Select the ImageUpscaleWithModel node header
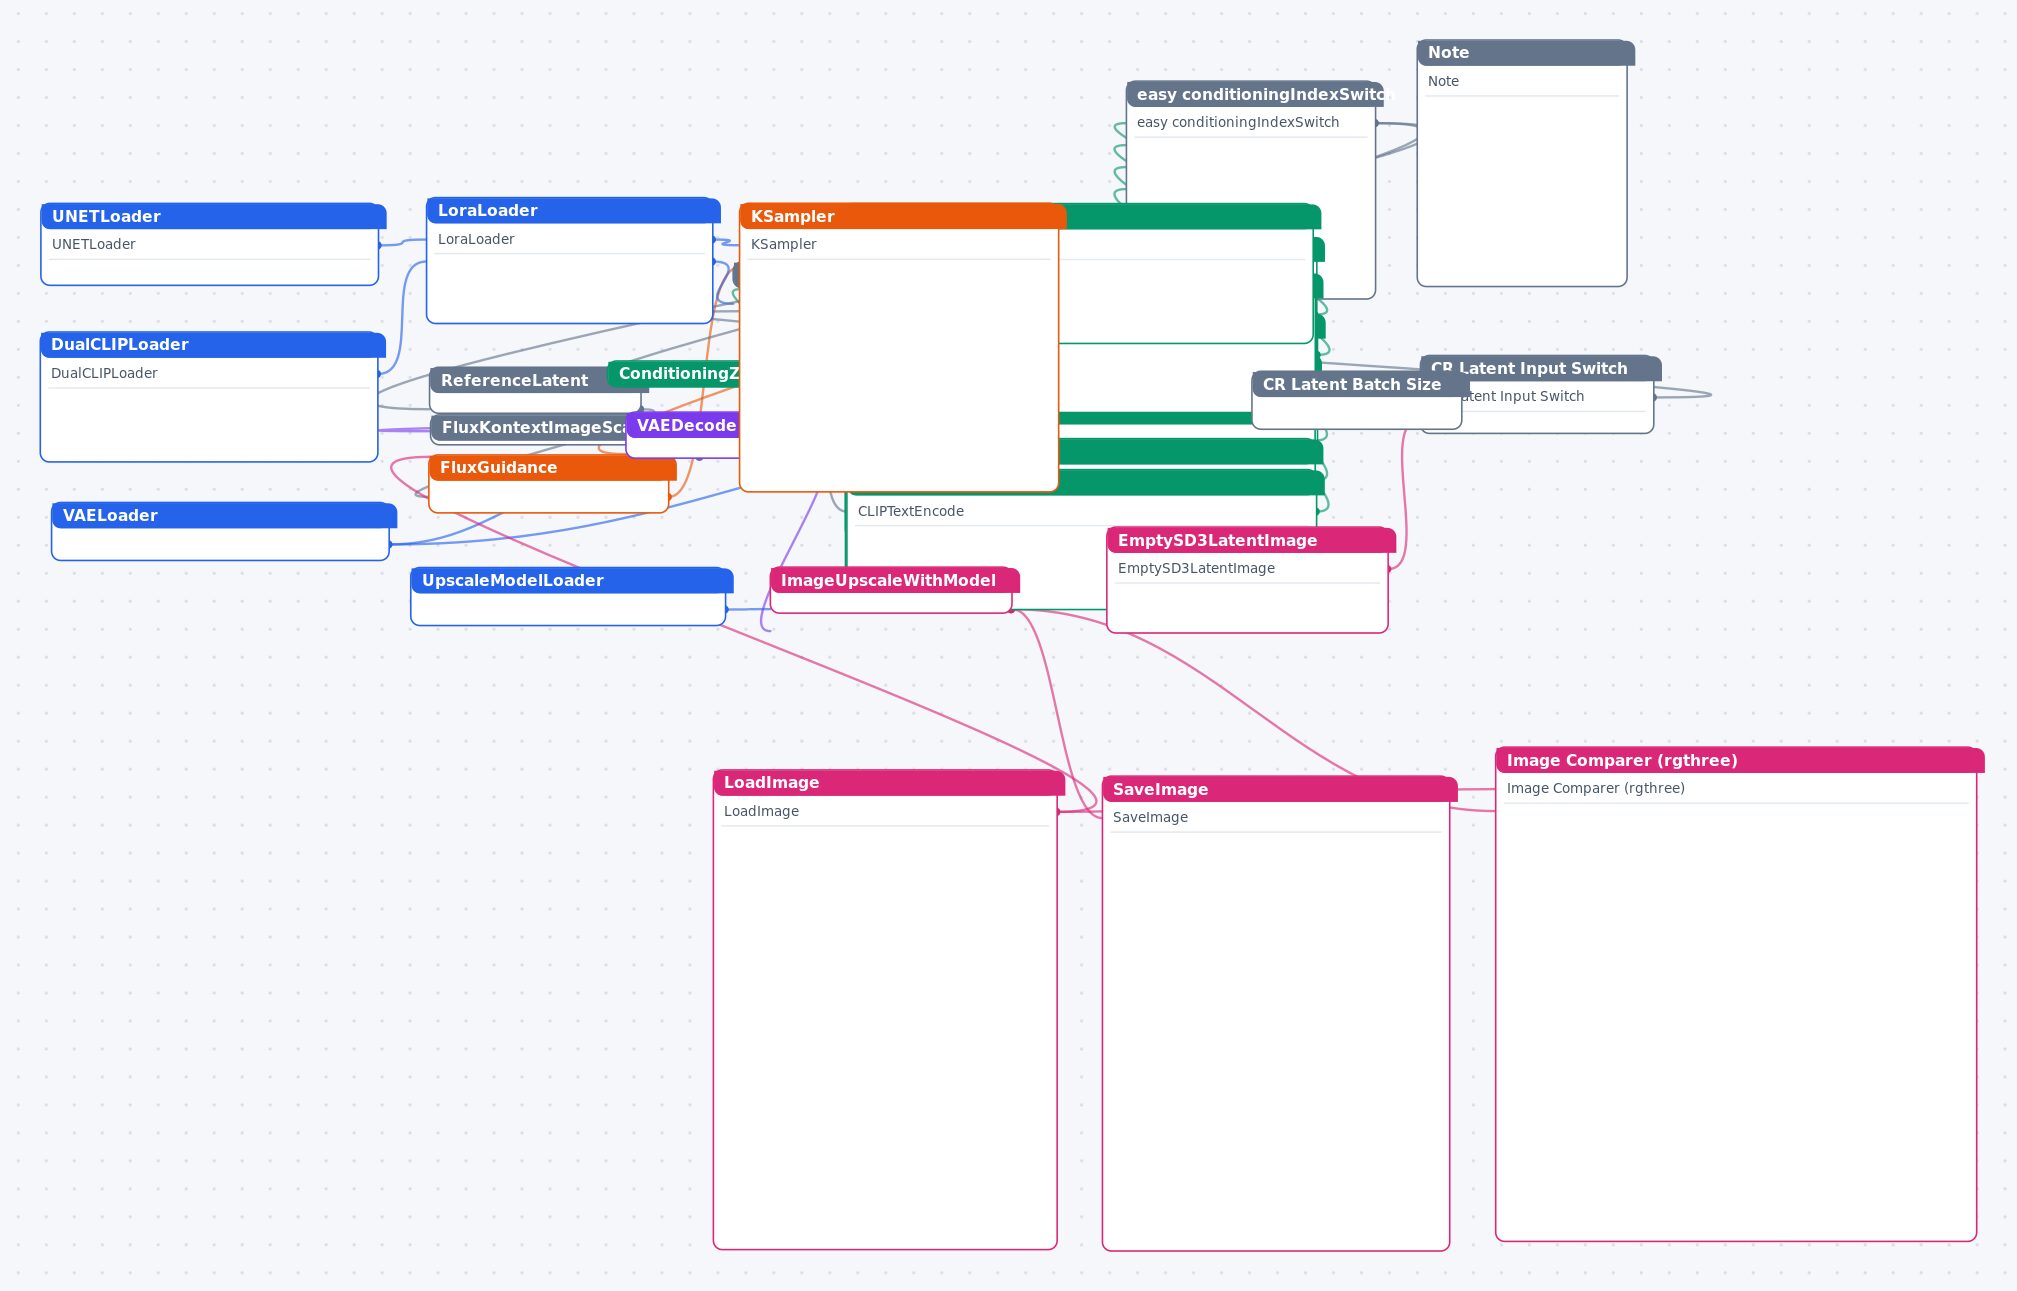Screen dimensions: 2017x1291 [x=895, y=580]
